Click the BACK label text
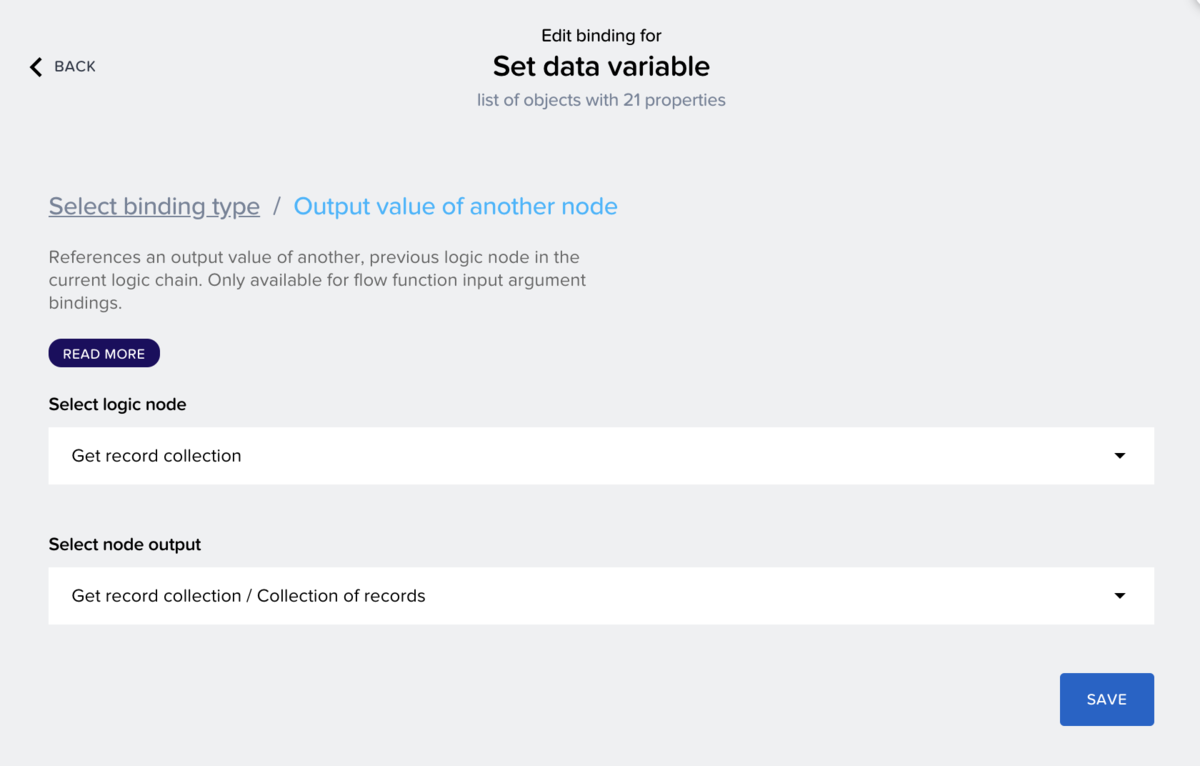The width and height of the screenshot is (1200, 766). 75,67
